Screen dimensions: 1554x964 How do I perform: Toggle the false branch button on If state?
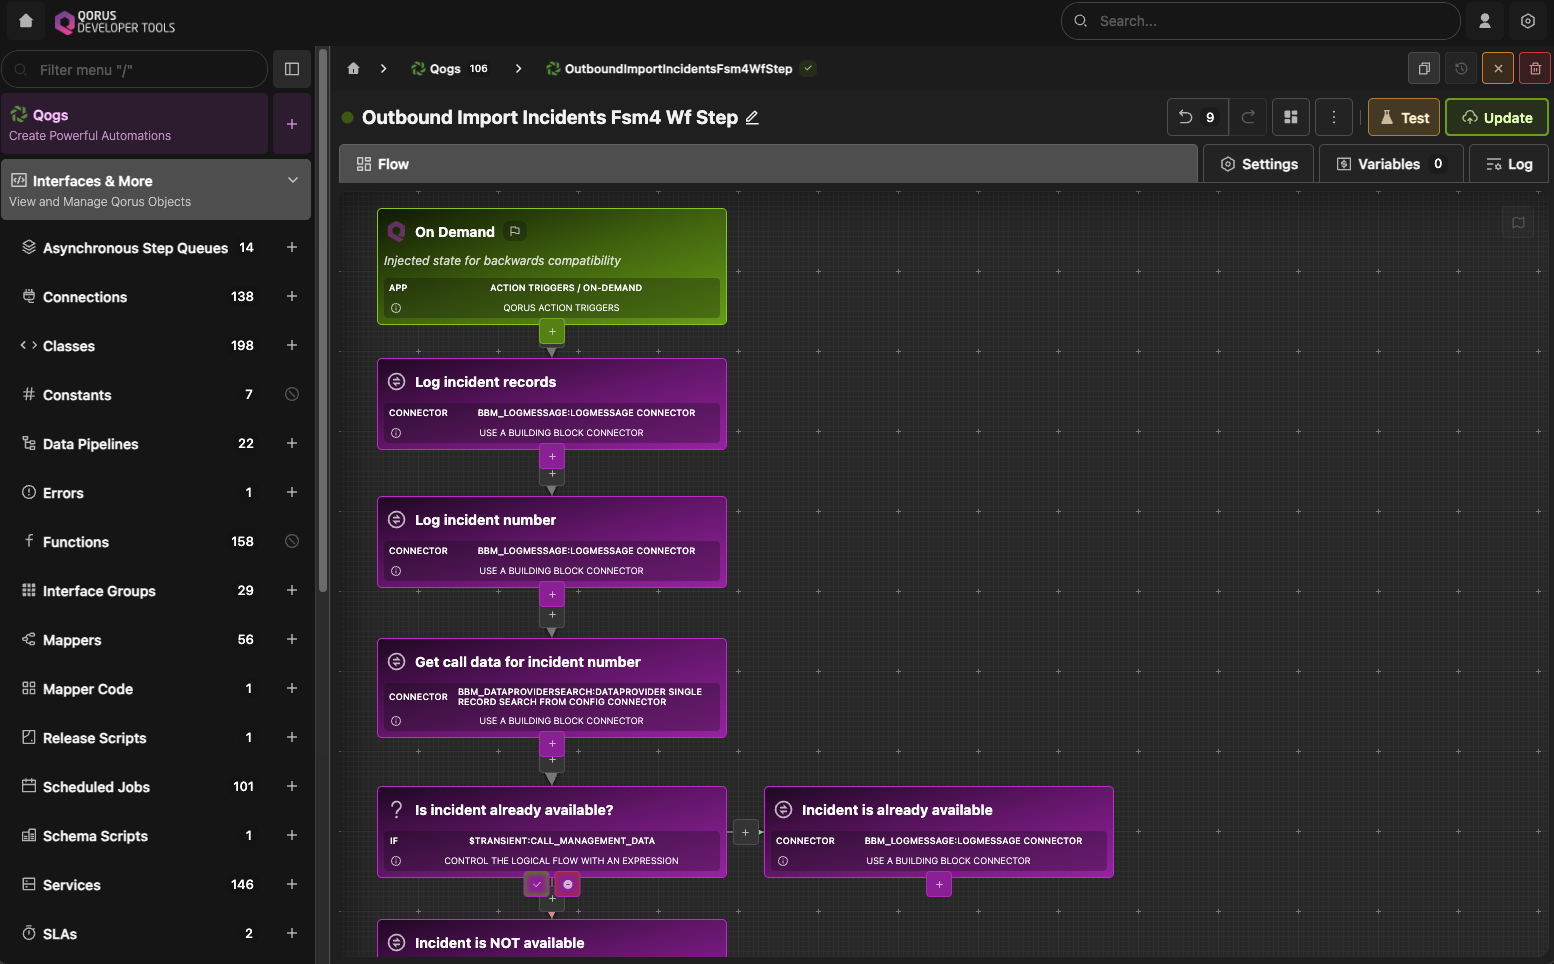coord(568,884)
